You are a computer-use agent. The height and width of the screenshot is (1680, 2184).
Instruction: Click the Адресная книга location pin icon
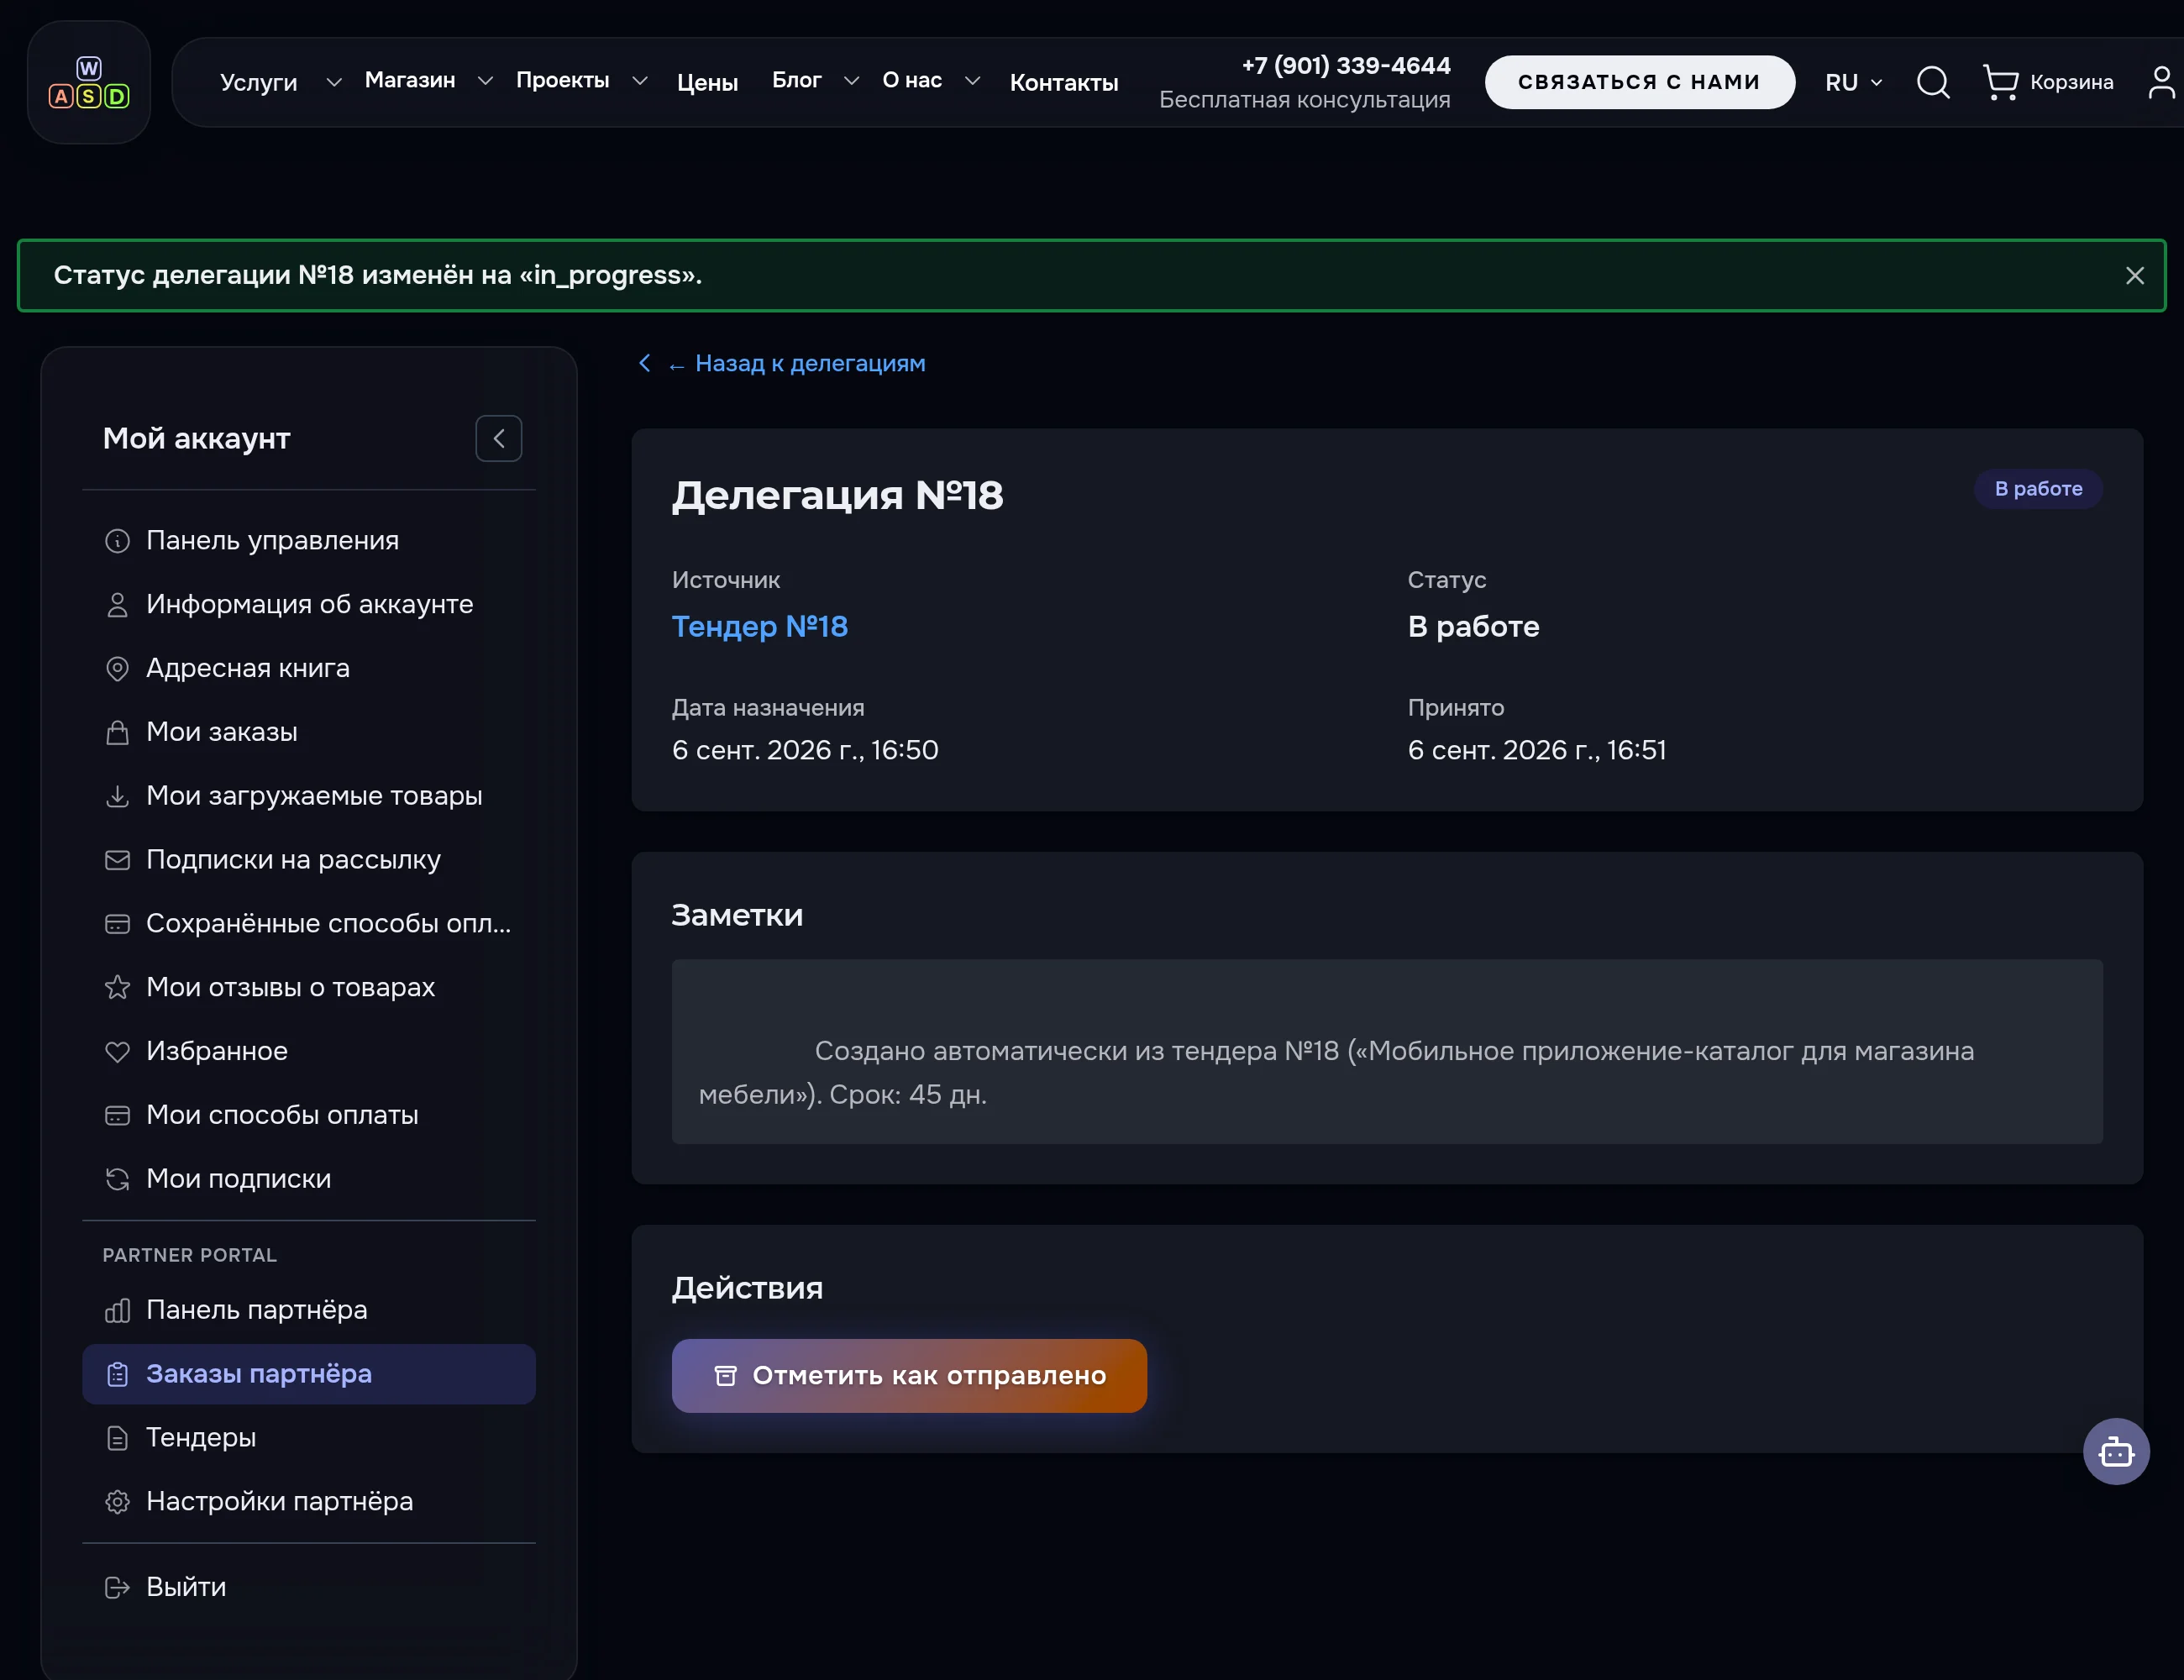point(117,669)
